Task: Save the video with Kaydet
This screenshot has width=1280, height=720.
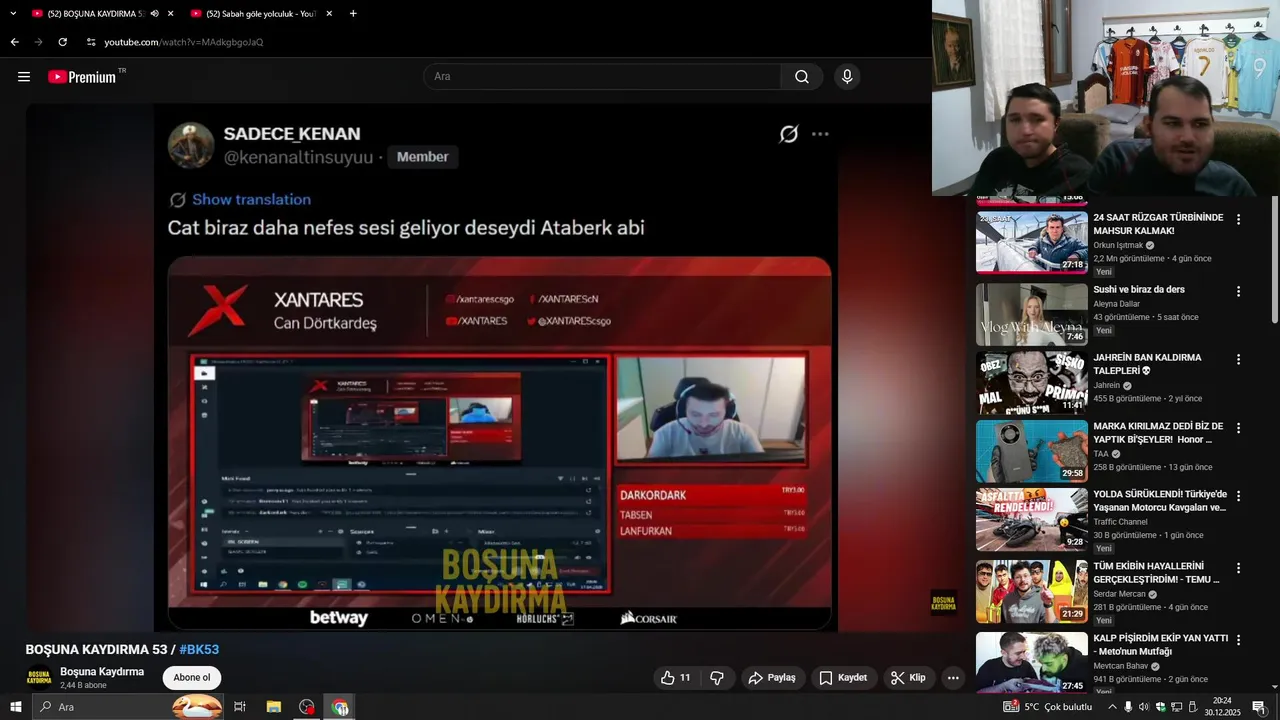Action: [843, 678]
